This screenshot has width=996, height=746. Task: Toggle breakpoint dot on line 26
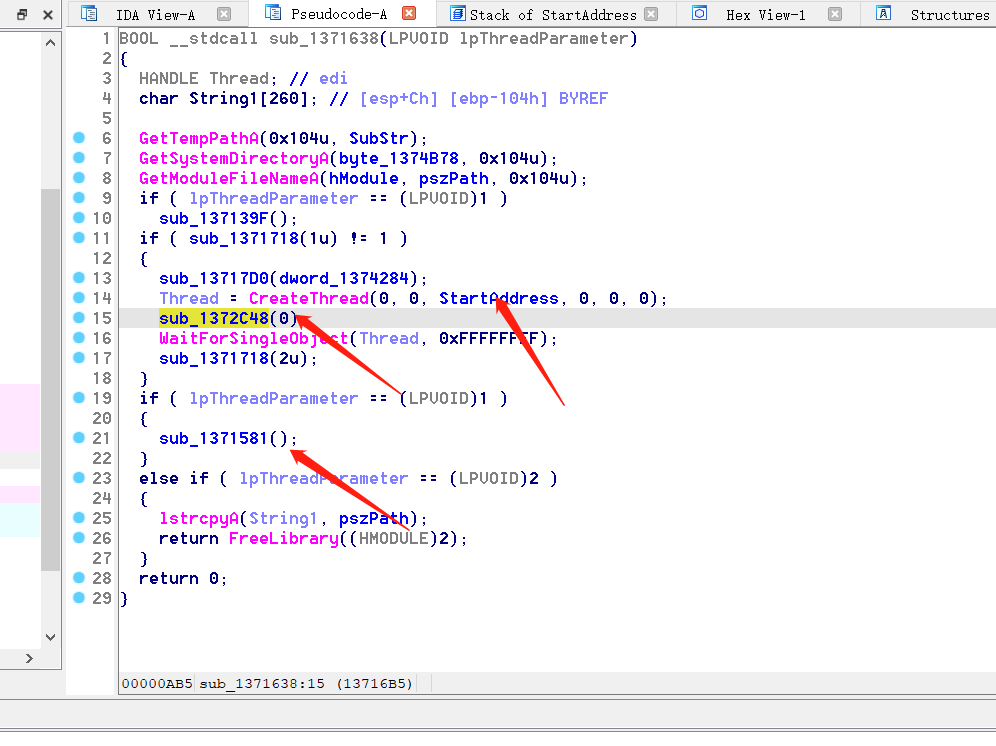79,538
